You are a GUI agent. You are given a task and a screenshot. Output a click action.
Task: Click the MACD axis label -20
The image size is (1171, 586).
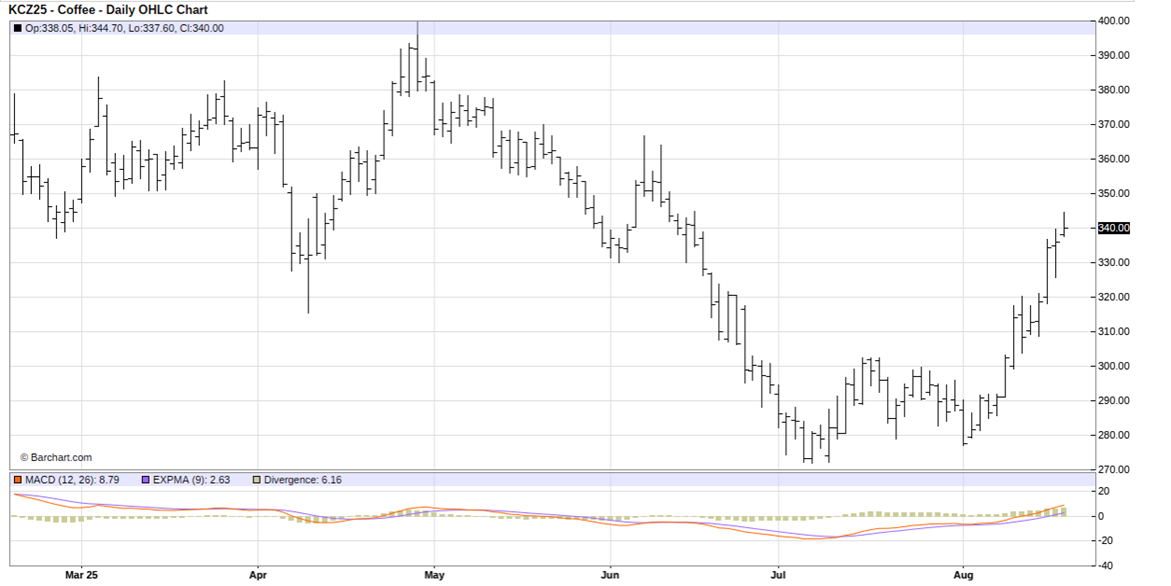[x=1105, y=540]
